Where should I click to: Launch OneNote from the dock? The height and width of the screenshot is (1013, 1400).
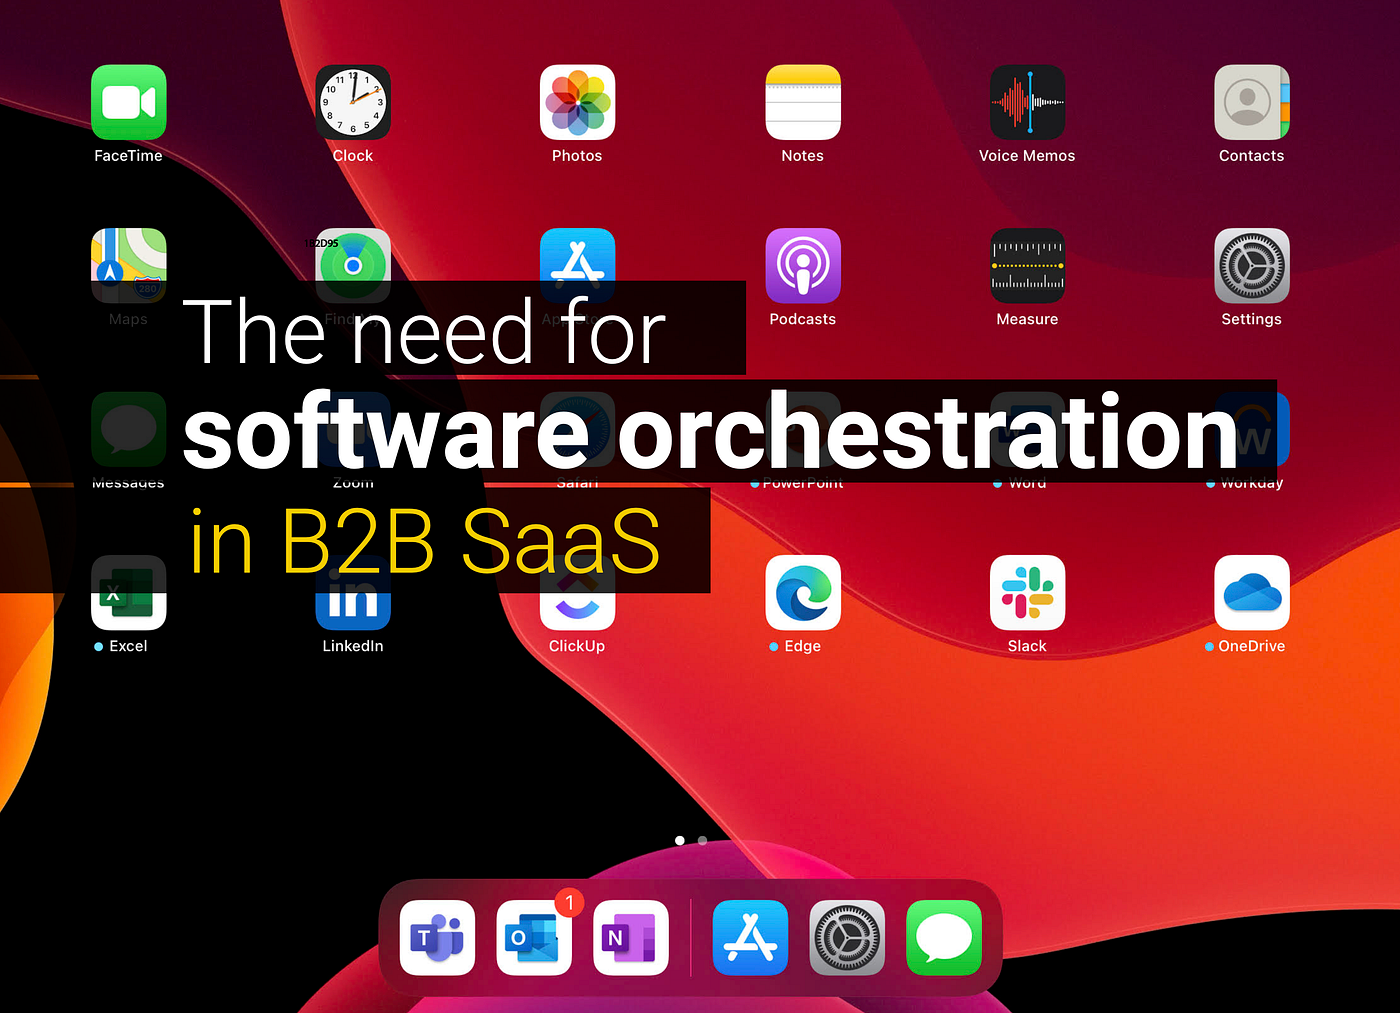(x=630, y=937)
